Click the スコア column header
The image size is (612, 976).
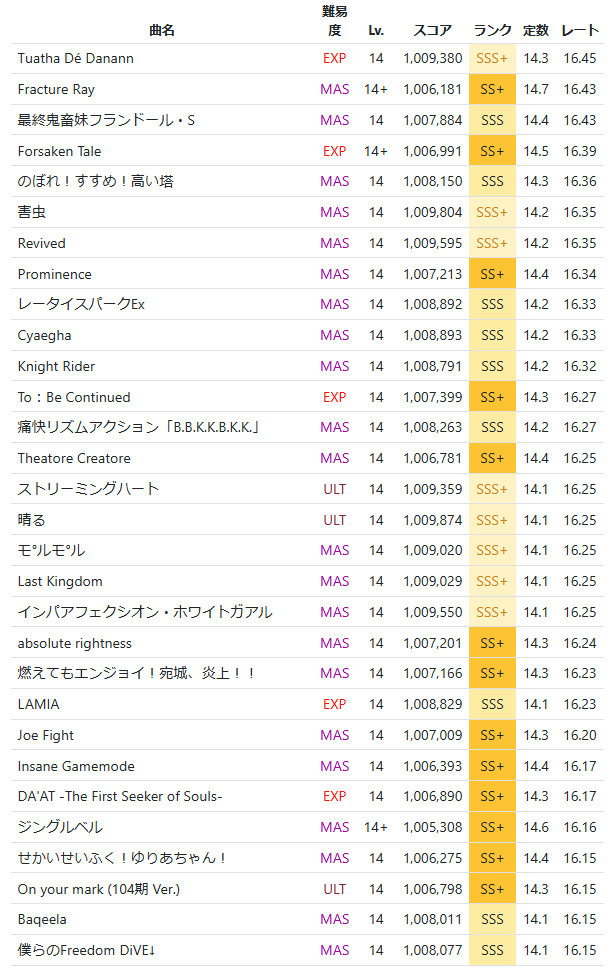pyautogui.click(x=432, y=30)
